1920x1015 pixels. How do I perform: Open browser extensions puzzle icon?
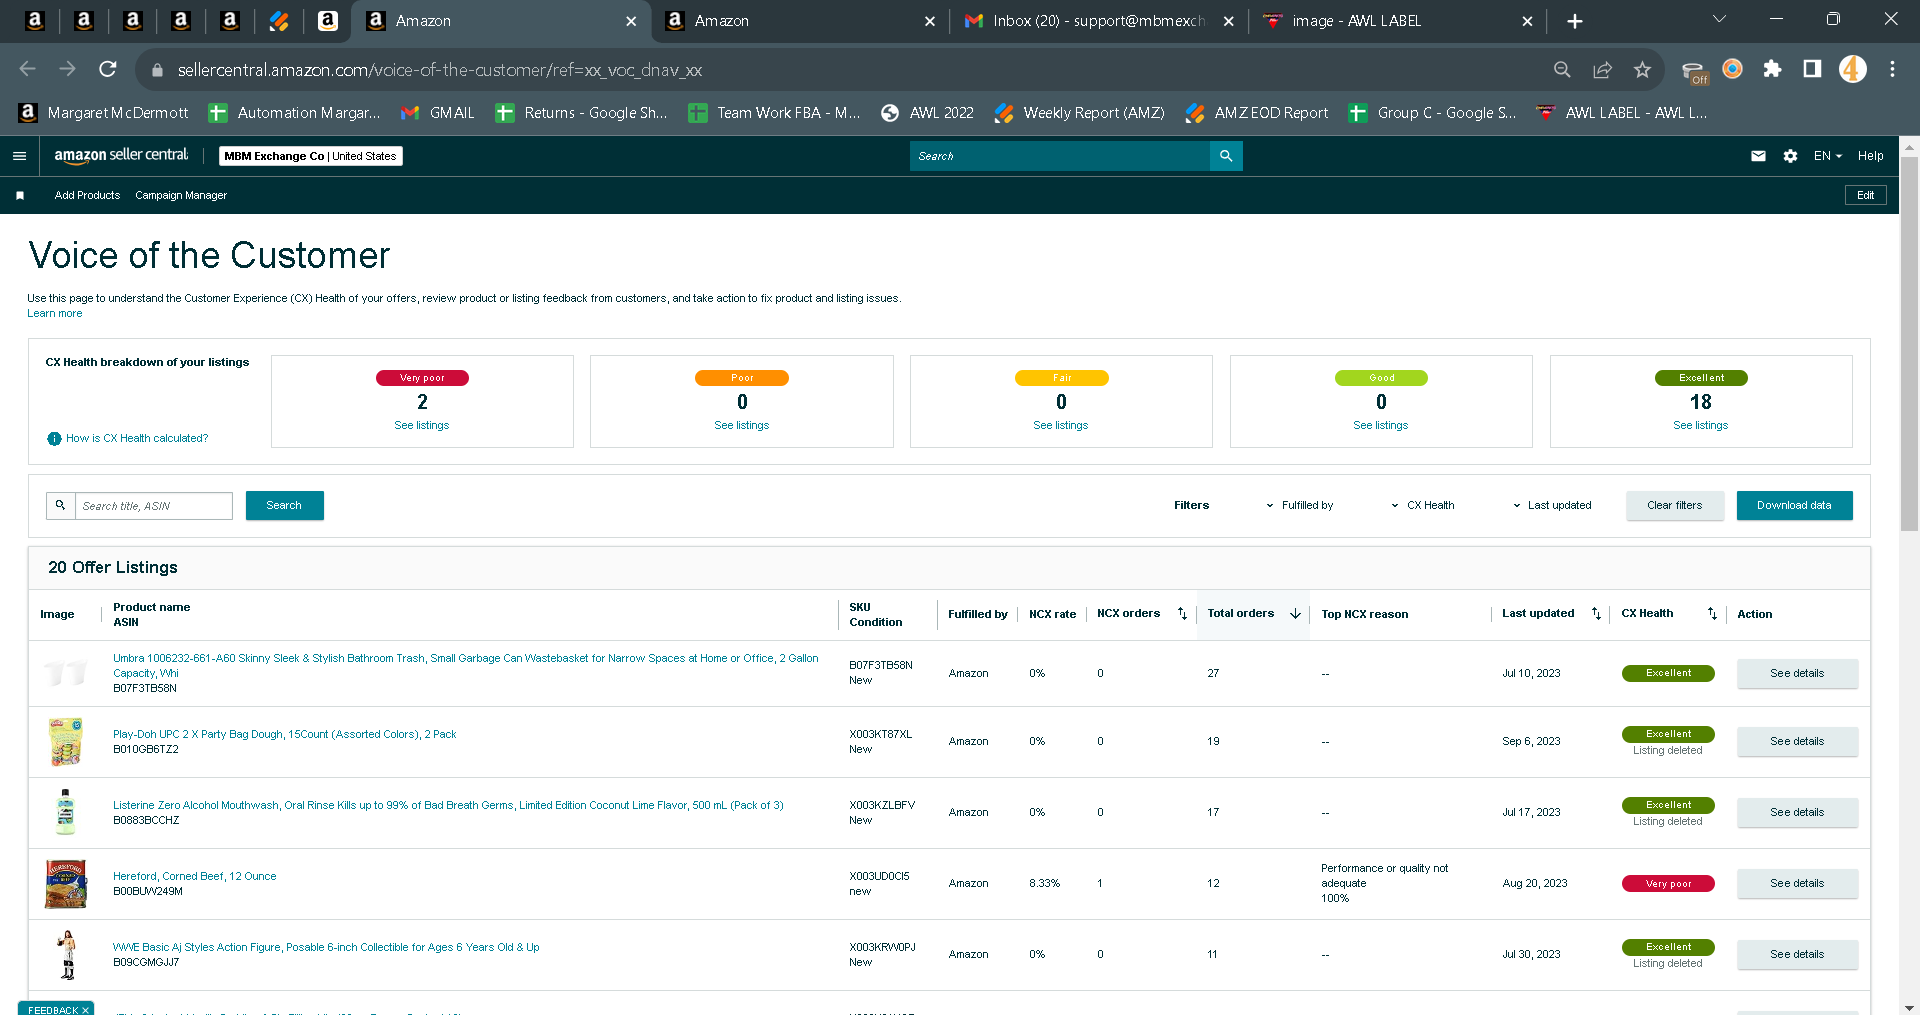1772,69
